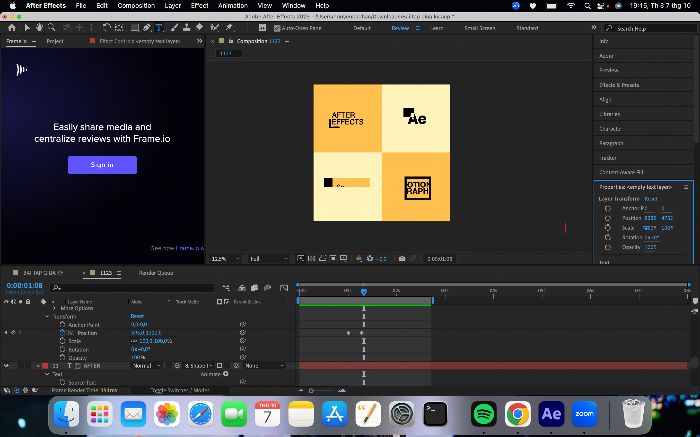
Task: Toggle Scale stopwatch in Properties panel
Action: (608, 228)
